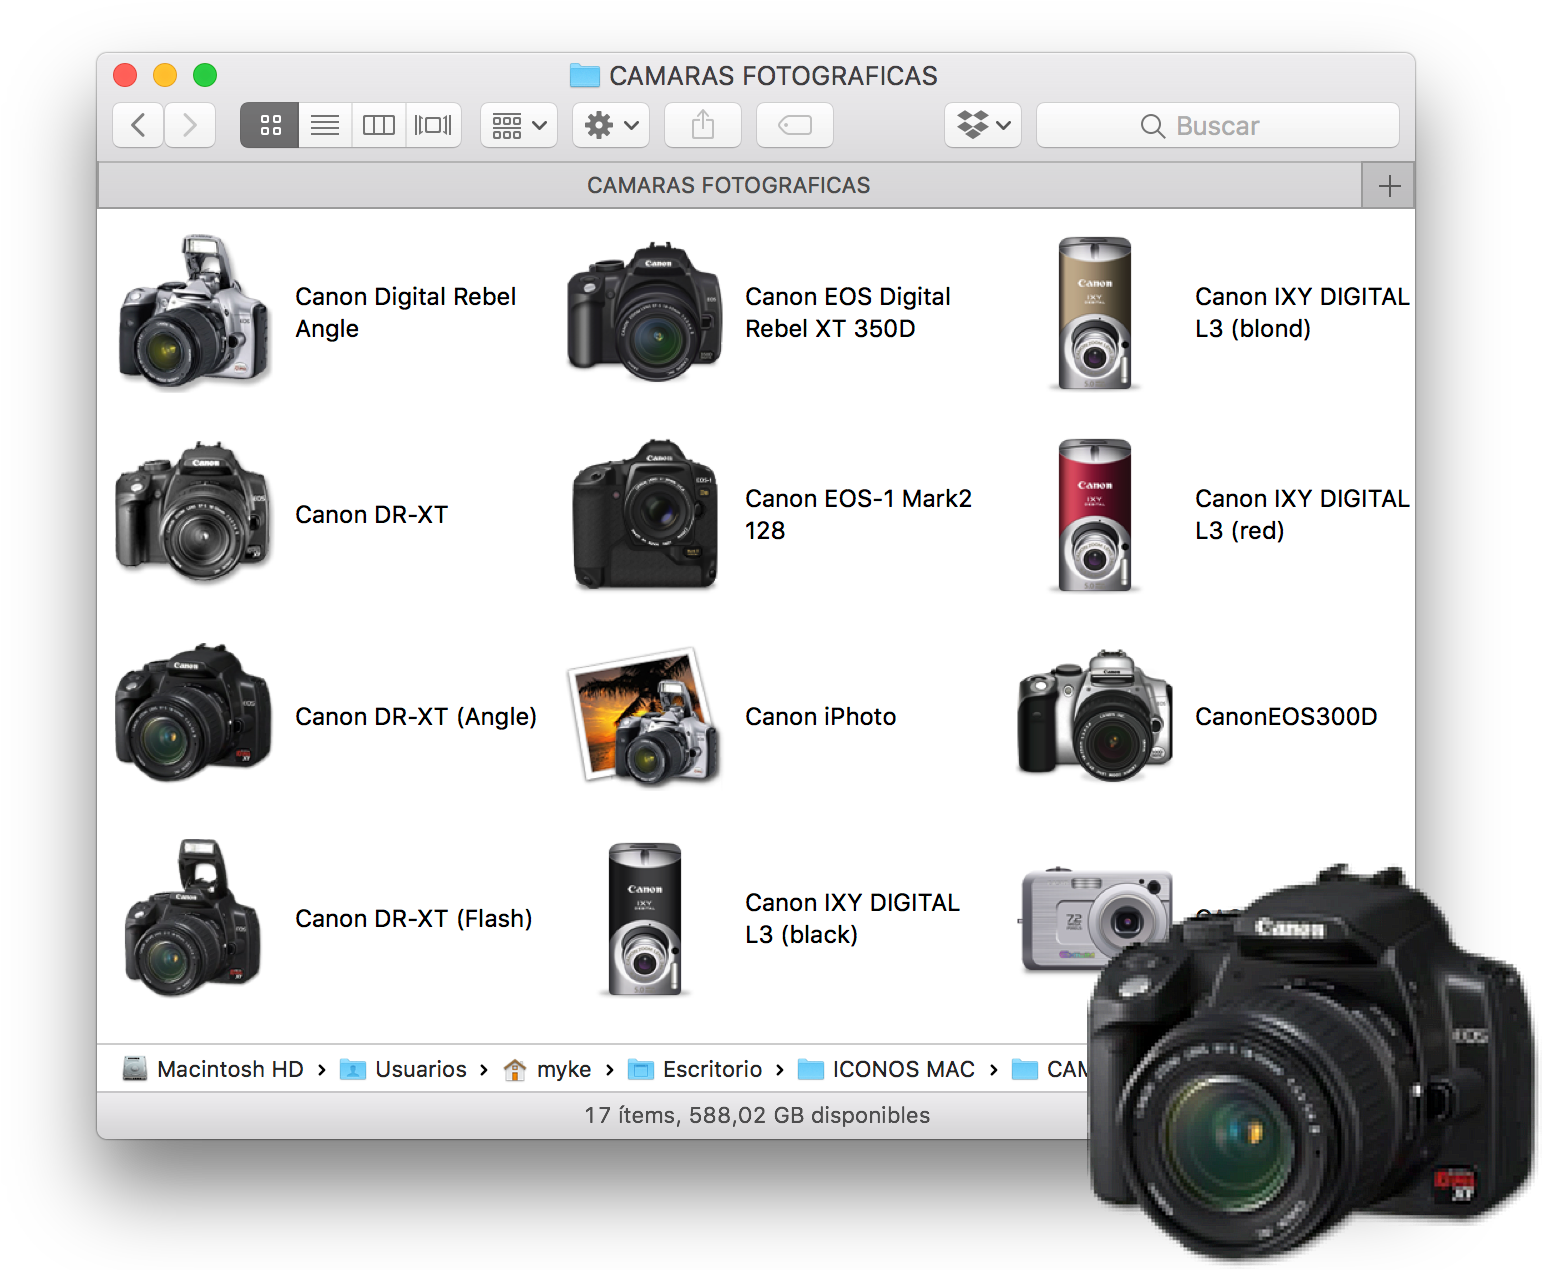The height and width of the screenshot is (1270, 1542).
Task: Open the Dropbox toolbar menu
Action: (983, 125)
